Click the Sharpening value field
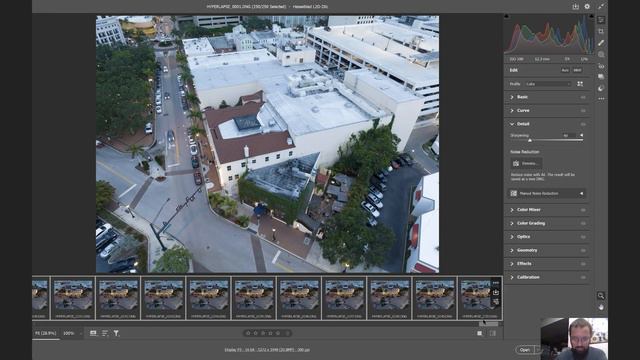 pos(569,135)
